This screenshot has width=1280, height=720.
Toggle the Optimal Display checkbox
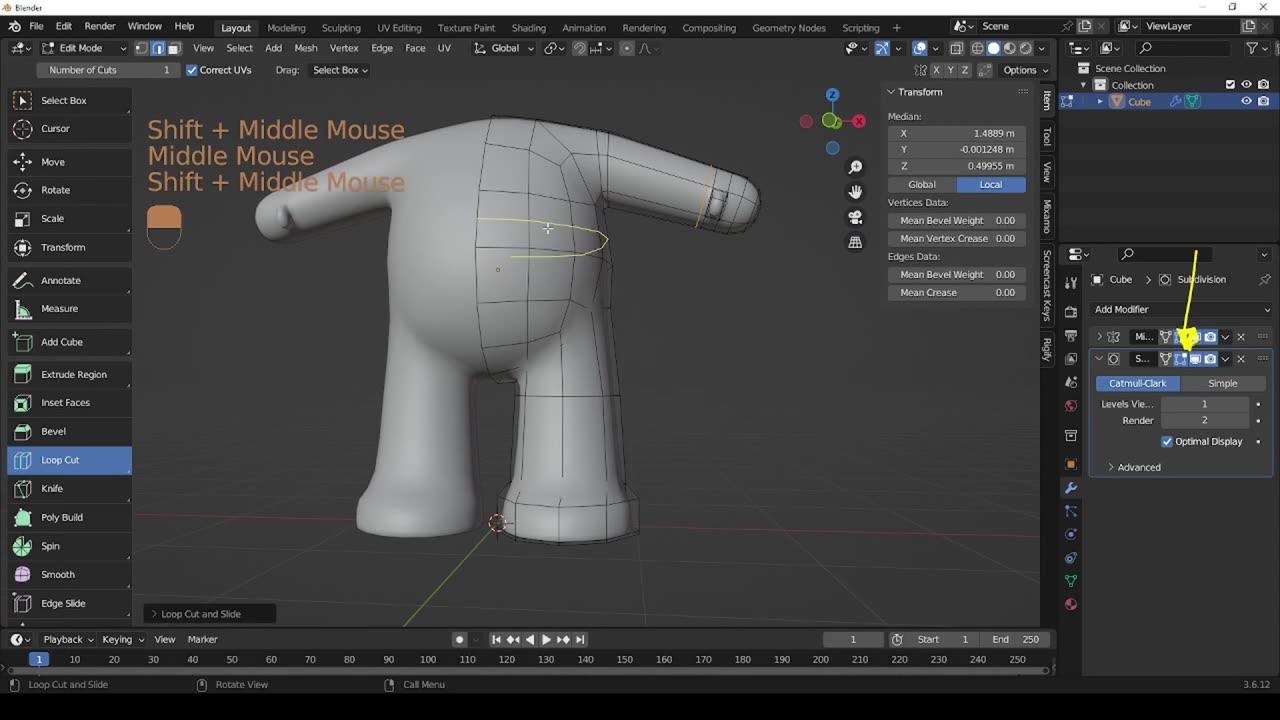tap(1167, 441)
